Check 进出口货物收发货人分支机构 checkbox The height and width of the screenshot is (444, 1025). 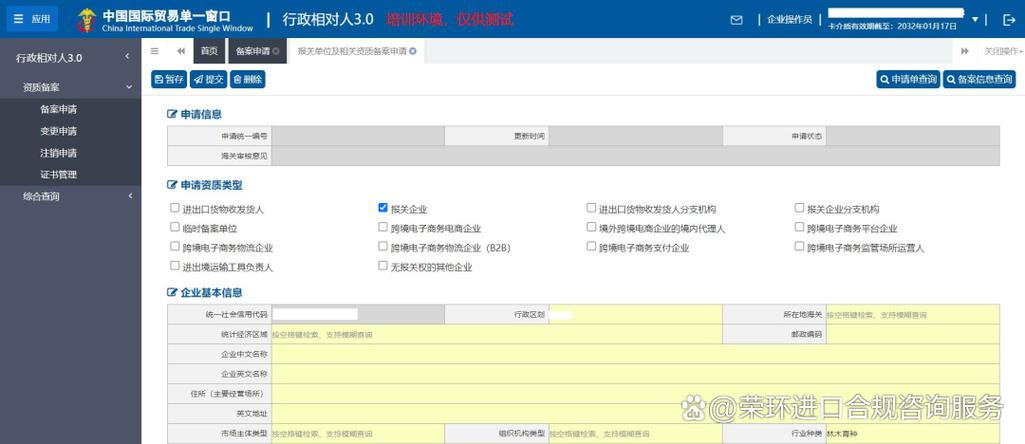coord(591,208)
